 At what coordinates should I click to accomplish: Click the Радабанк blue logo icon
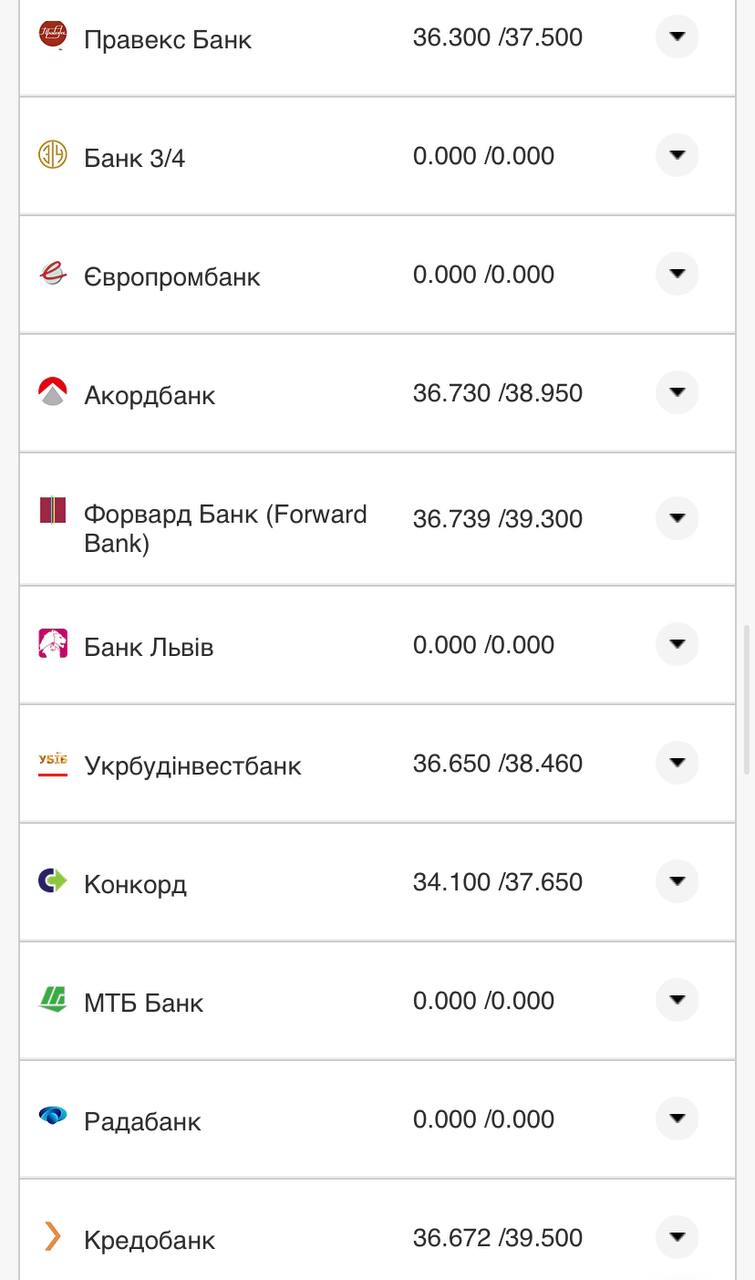point(52,1116)
